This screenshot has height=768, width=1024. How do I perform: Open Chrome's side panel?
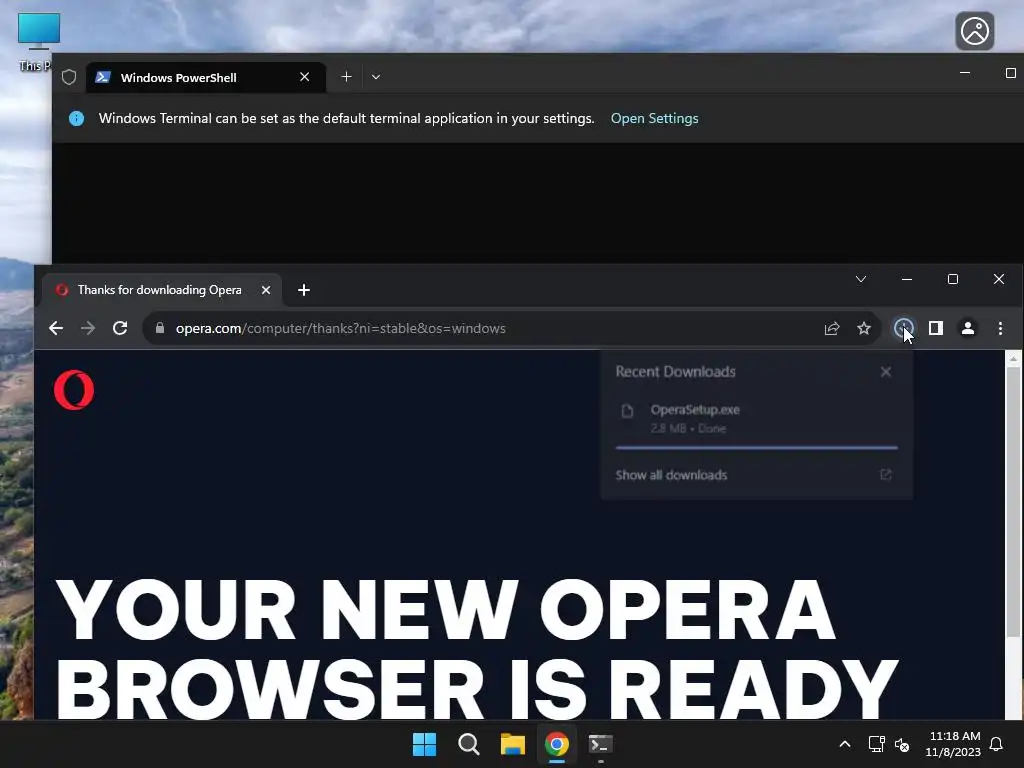click(936, 328)
